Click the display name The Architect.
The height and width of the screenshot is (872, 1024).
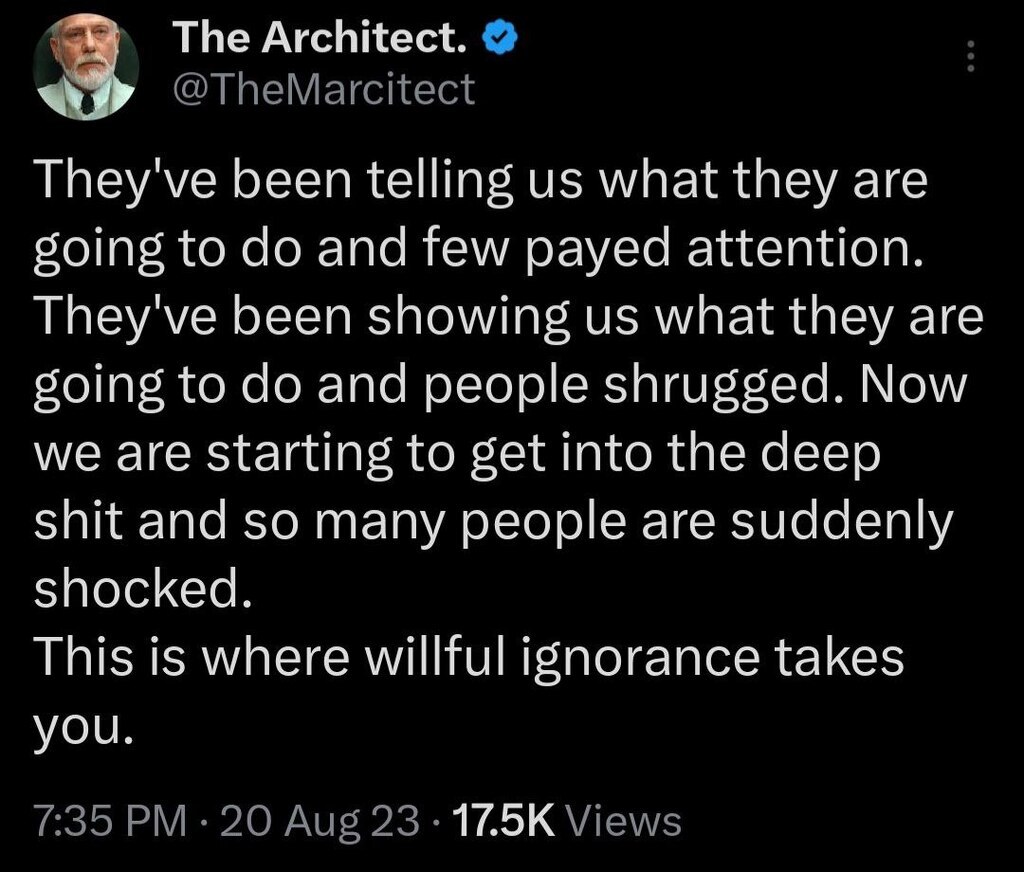pyautogui.click(x=321, y=37)
